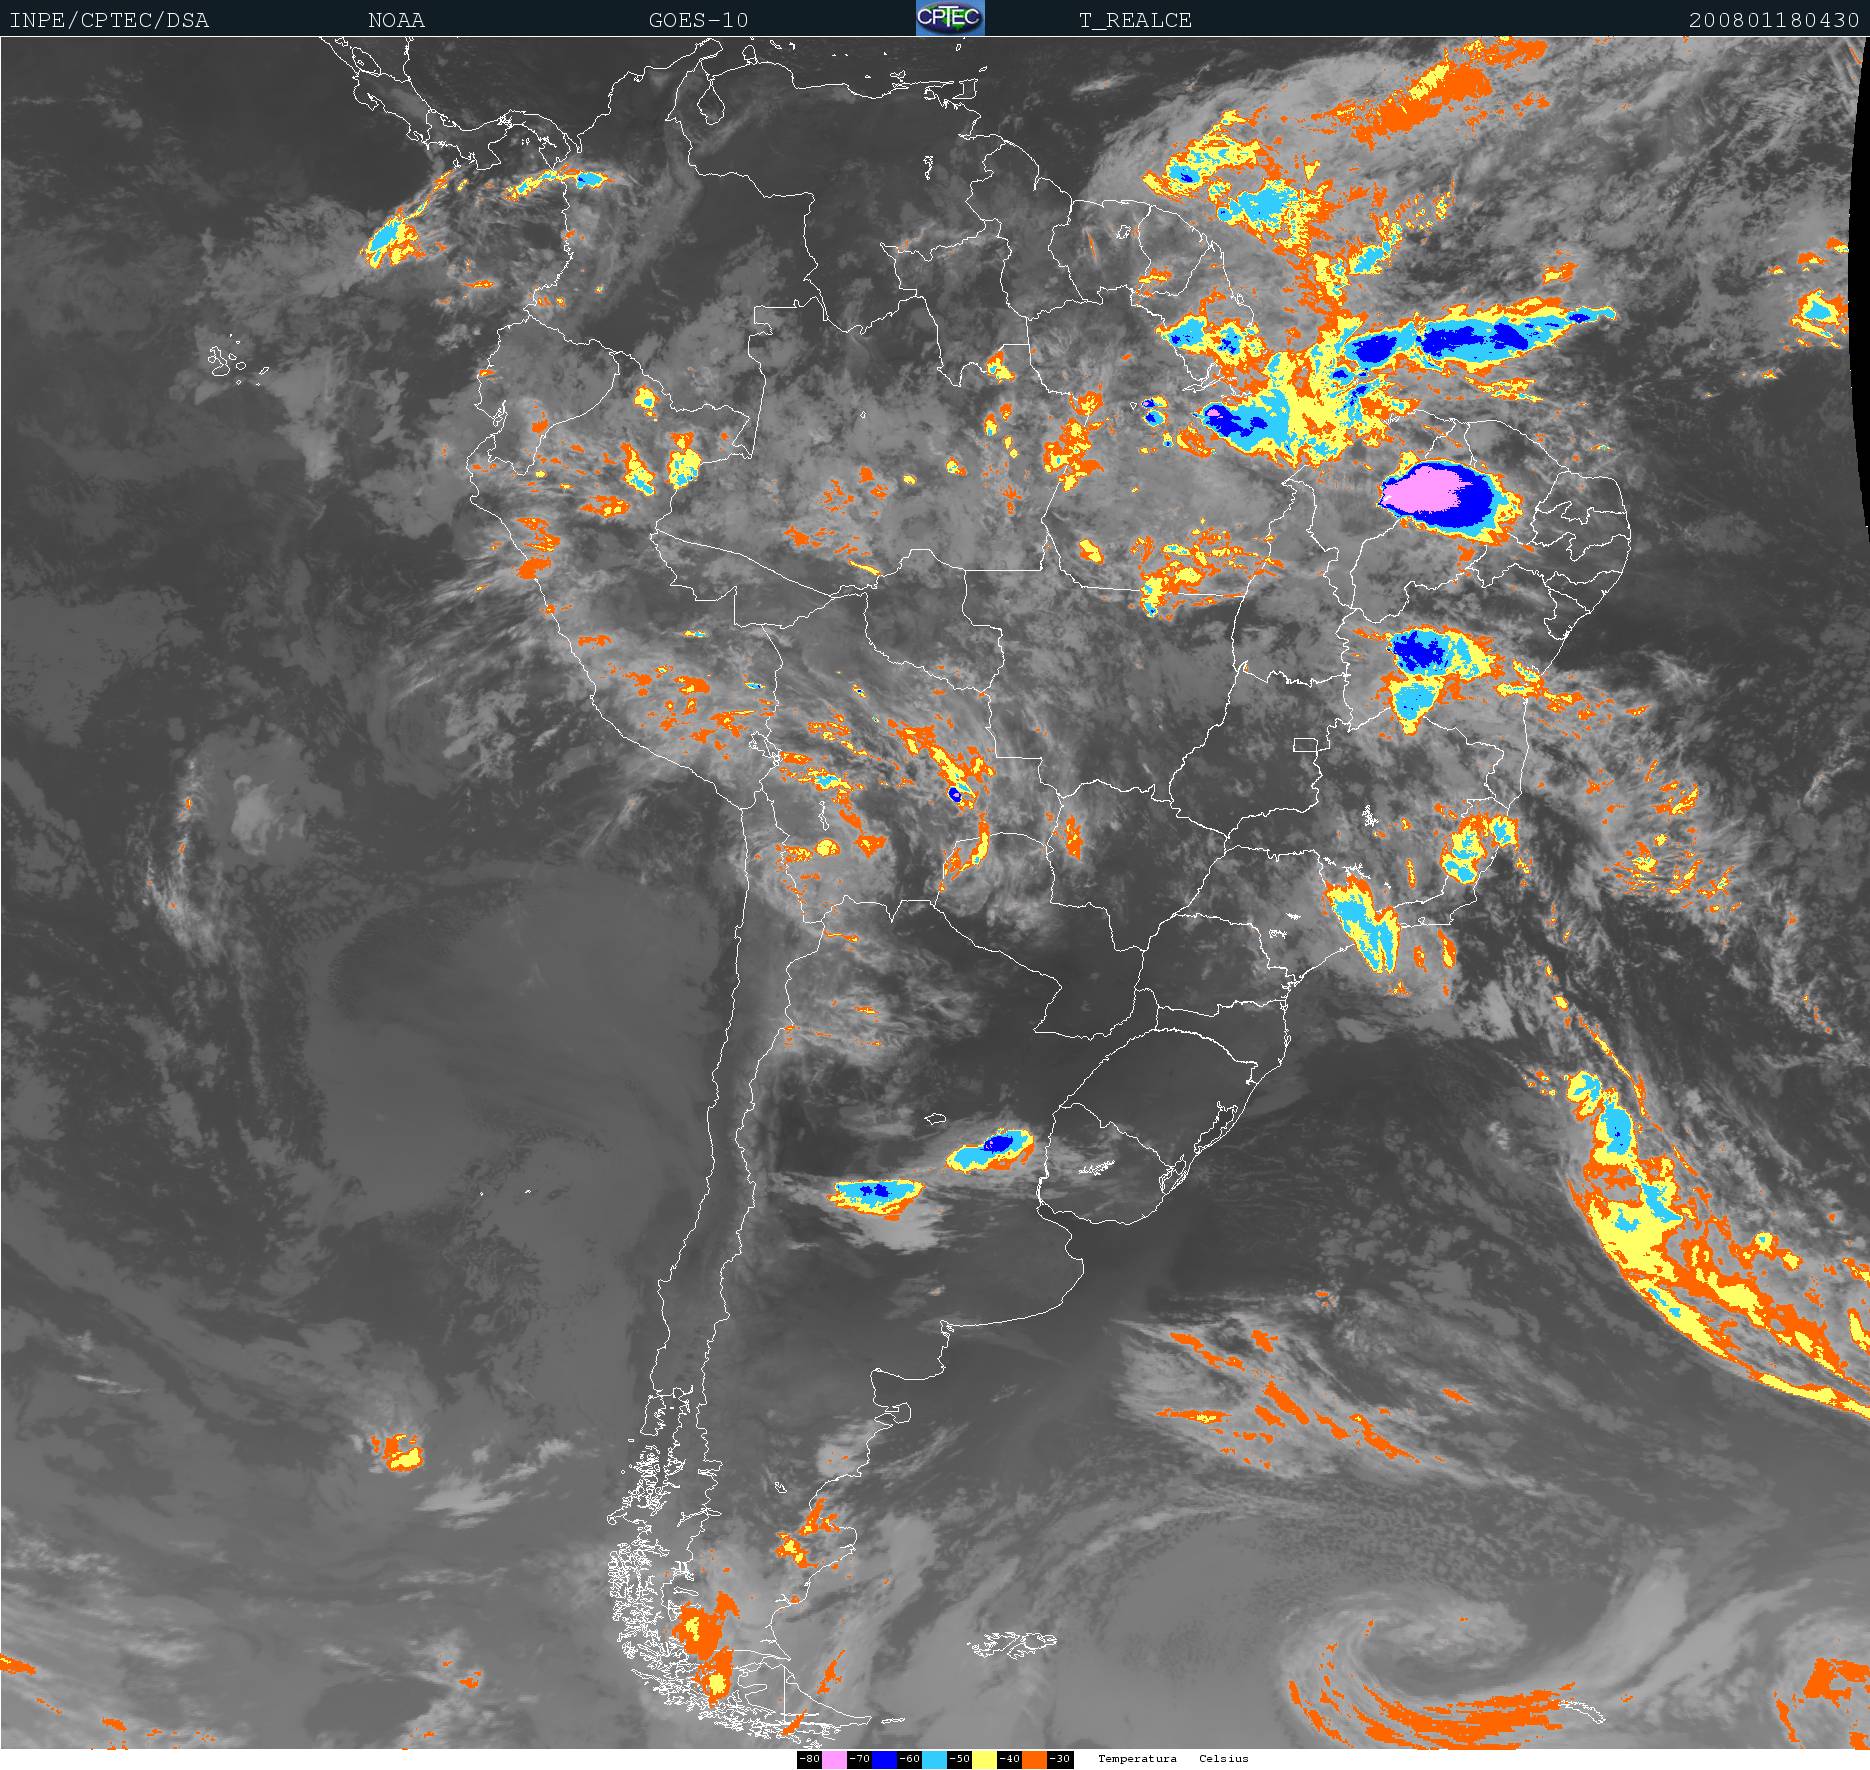Click the light blue swatch in the legend

pyautogui.click(x=935, y=1759)
